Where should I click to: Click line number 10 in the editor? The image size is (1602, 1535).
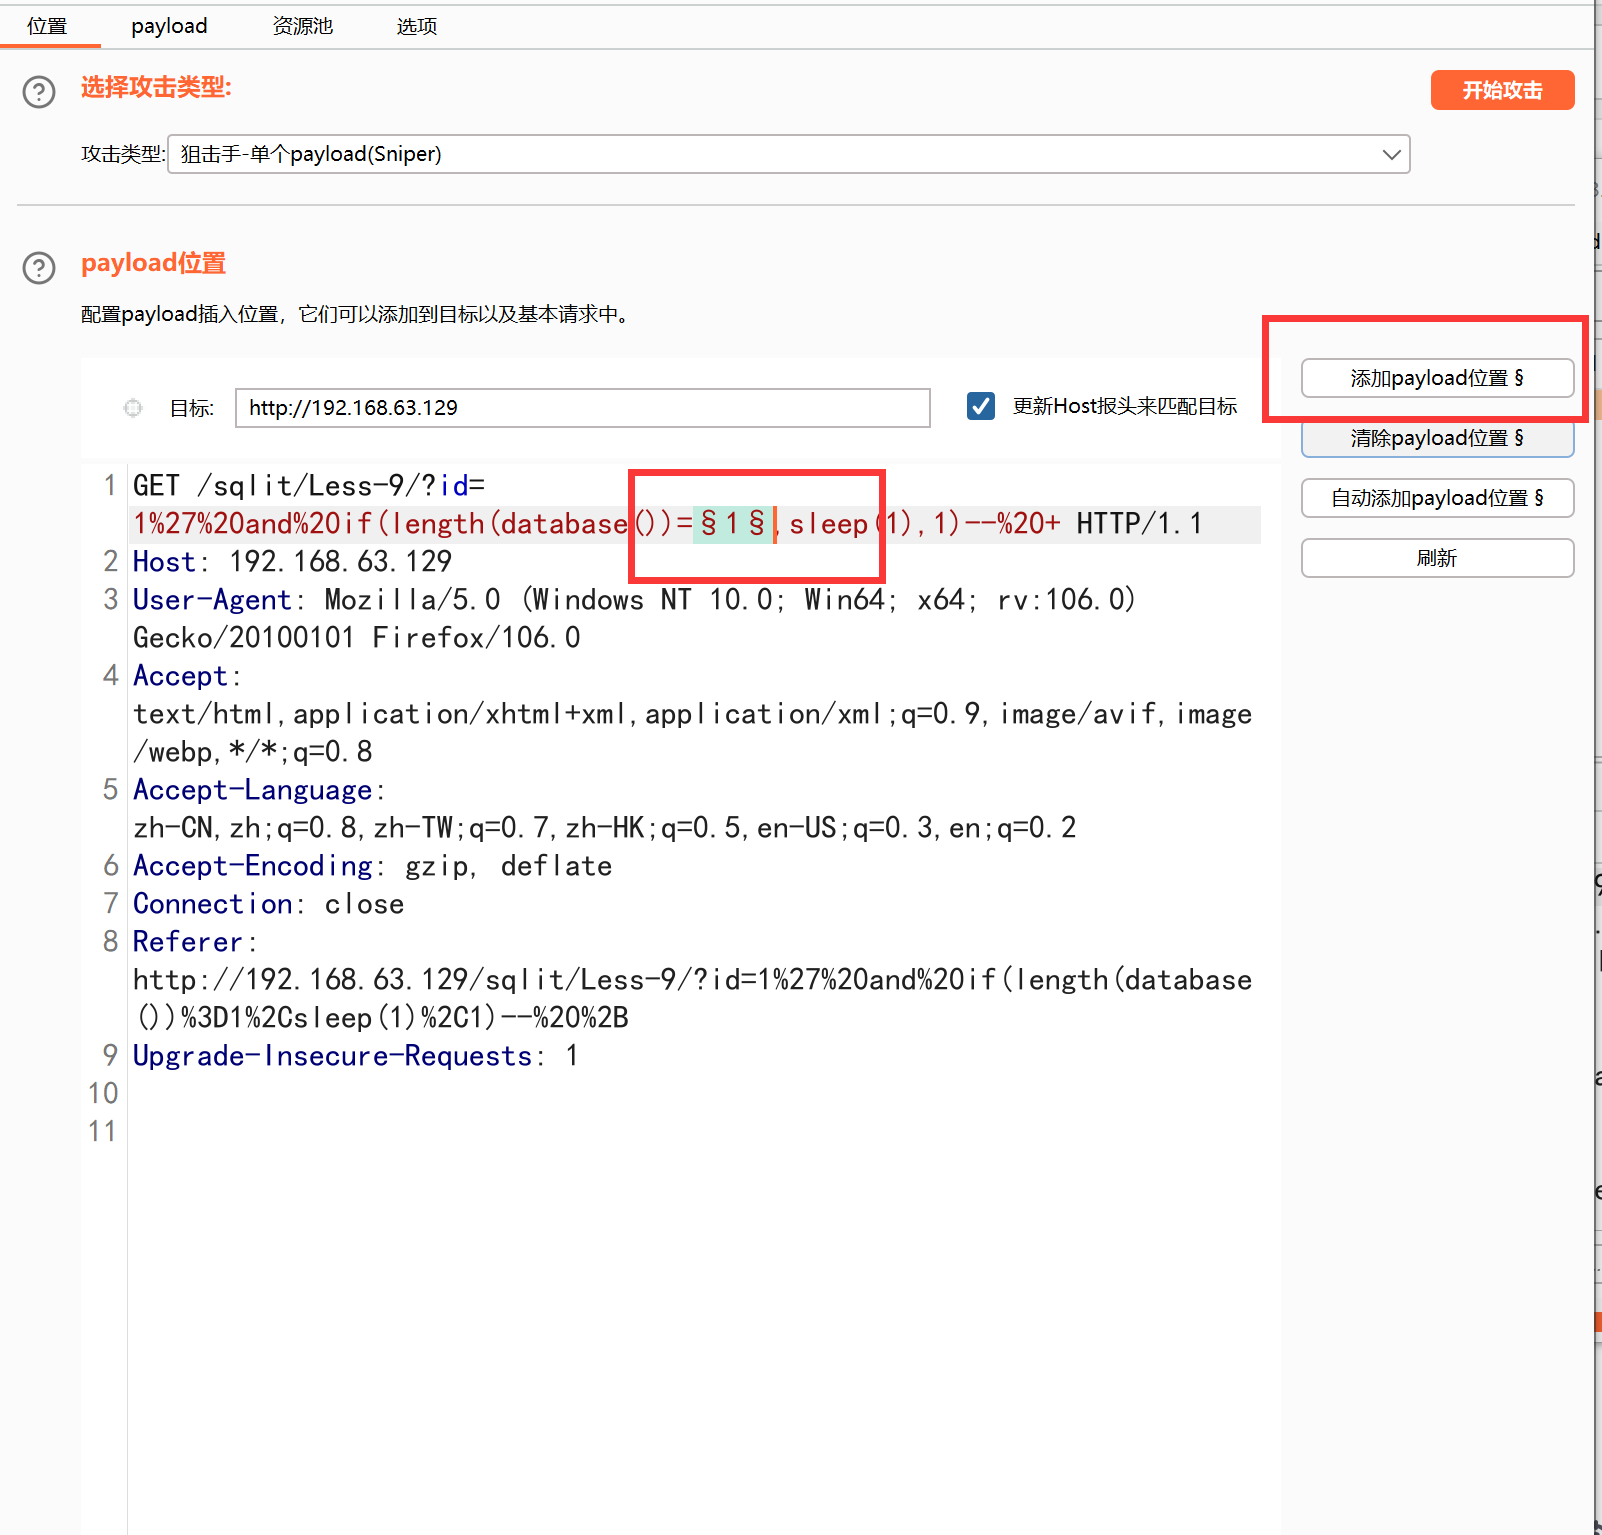tap(103, 1094)
